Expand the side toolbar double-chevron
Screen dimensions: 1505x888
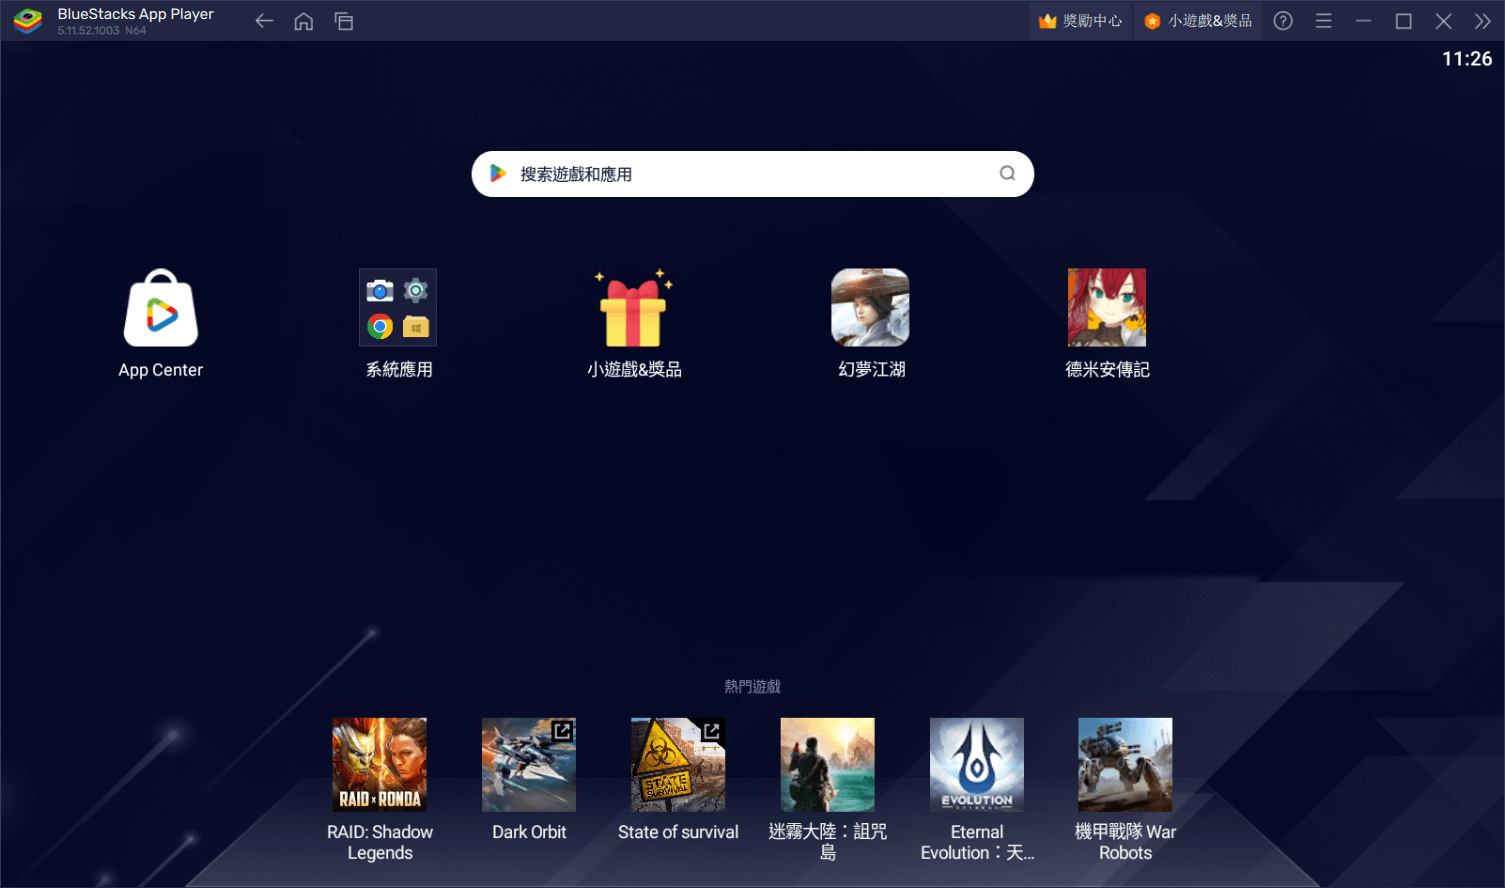[x=1483, y=21]
